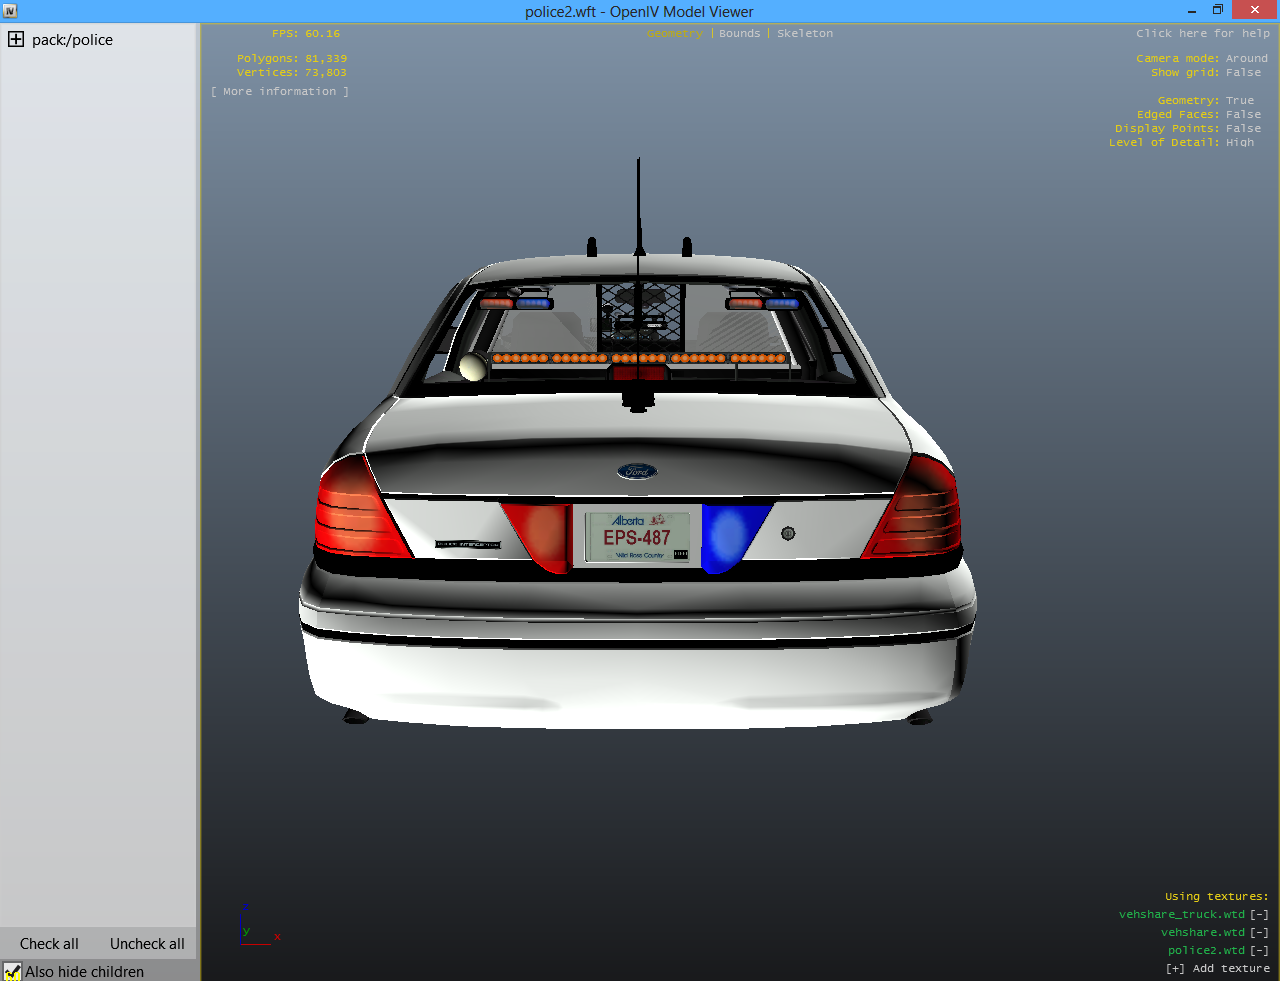Screen dimensions: 1280x981
Task: Click the [+] Add texture control
Action: click(x=1217, y=968)
